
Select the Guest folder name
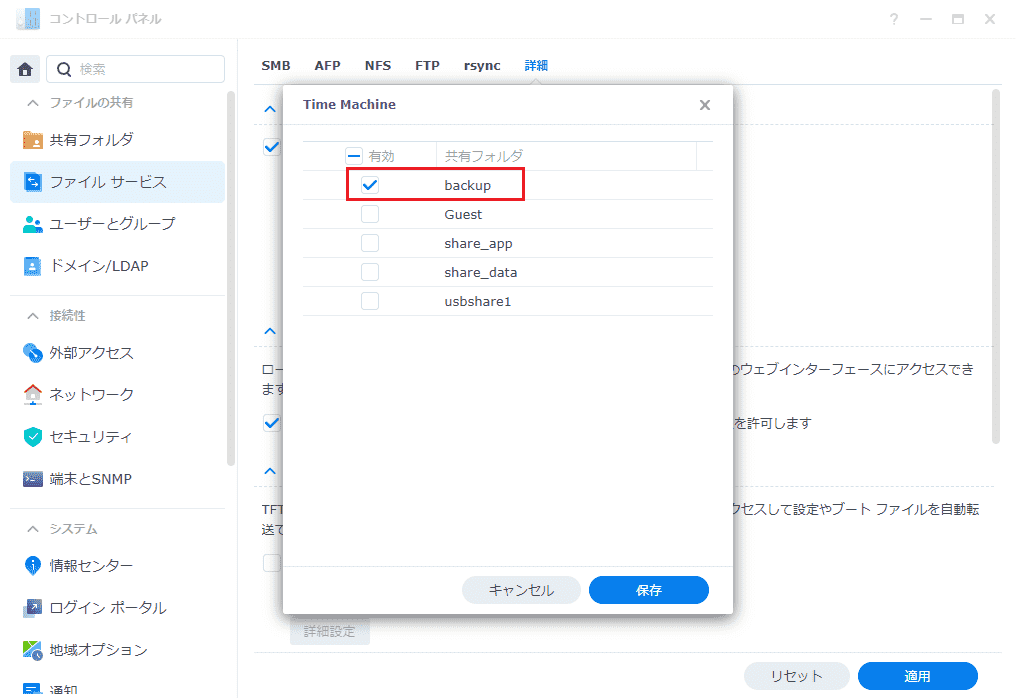click(463, 215)
